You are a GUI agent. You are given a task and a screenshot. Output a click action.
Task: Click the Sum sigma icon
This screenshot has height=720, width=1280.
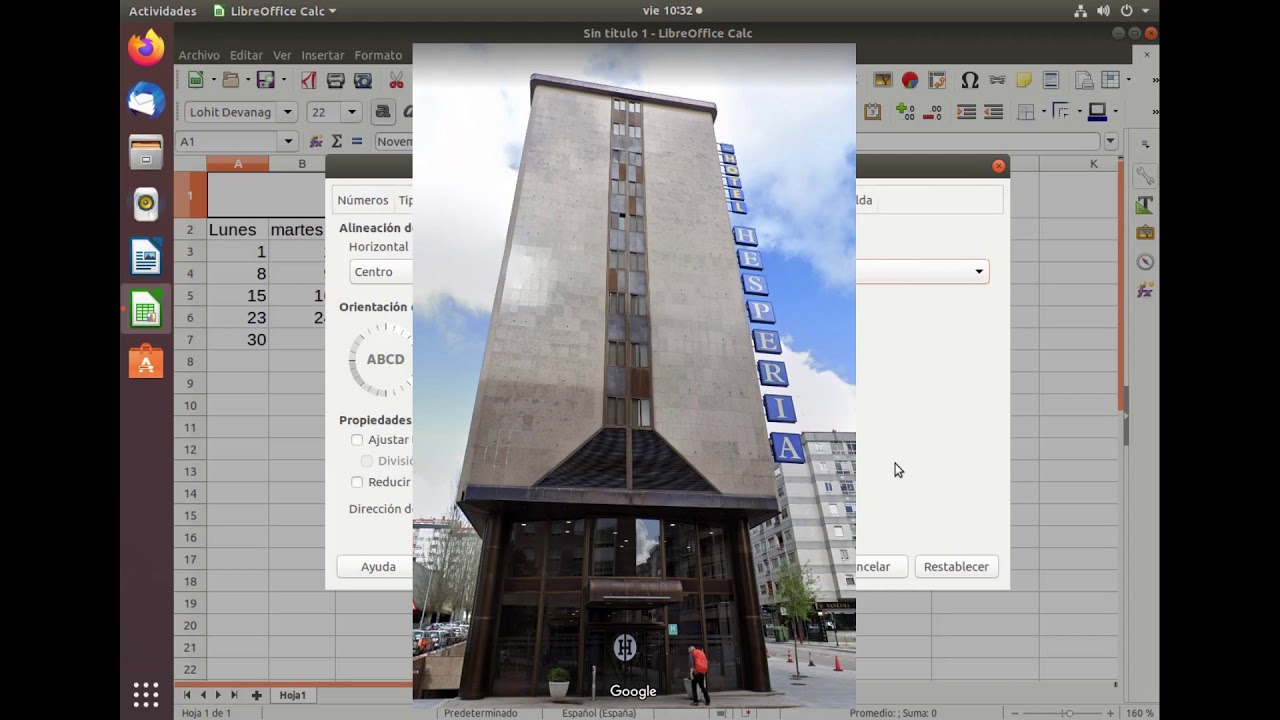click(337, 142)
